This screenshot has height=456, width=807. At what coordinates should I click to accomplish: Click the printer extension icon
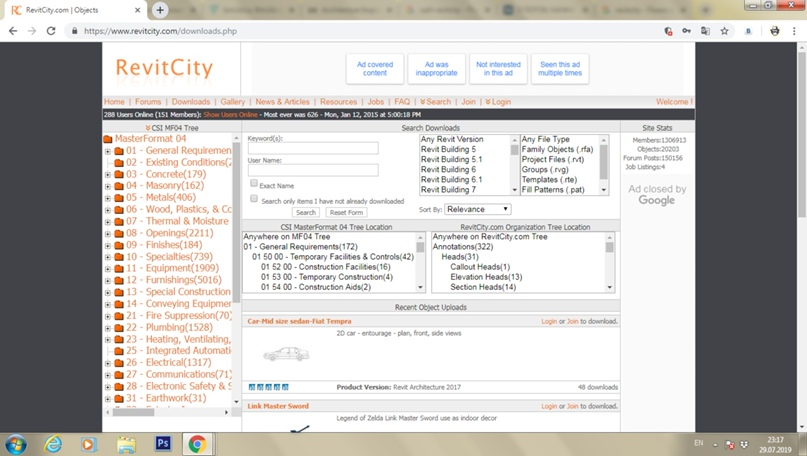click(775, 31)
